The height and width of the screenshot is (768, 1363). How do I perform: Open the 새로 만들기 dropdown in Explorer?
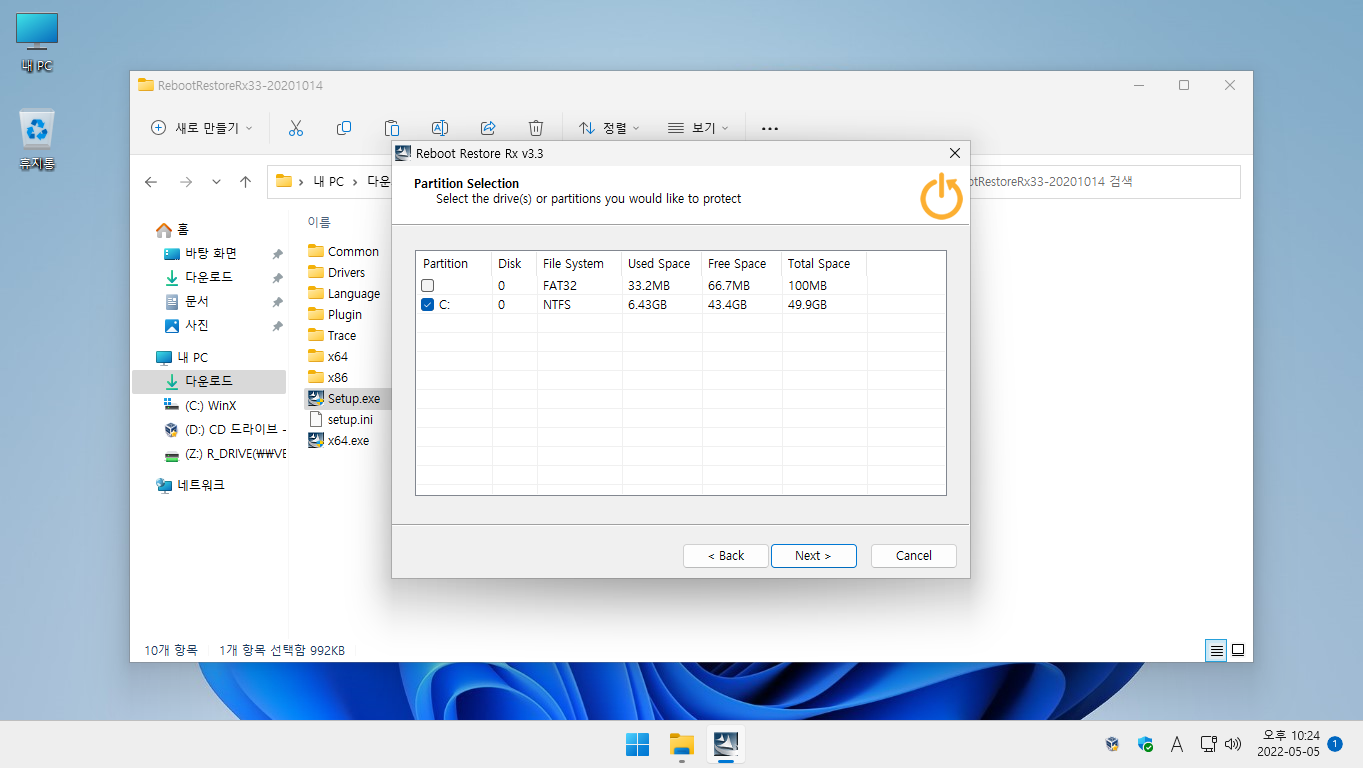[201, 128]
